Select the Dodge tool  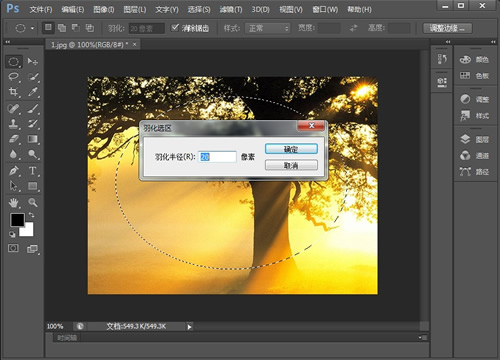(33, 154)
